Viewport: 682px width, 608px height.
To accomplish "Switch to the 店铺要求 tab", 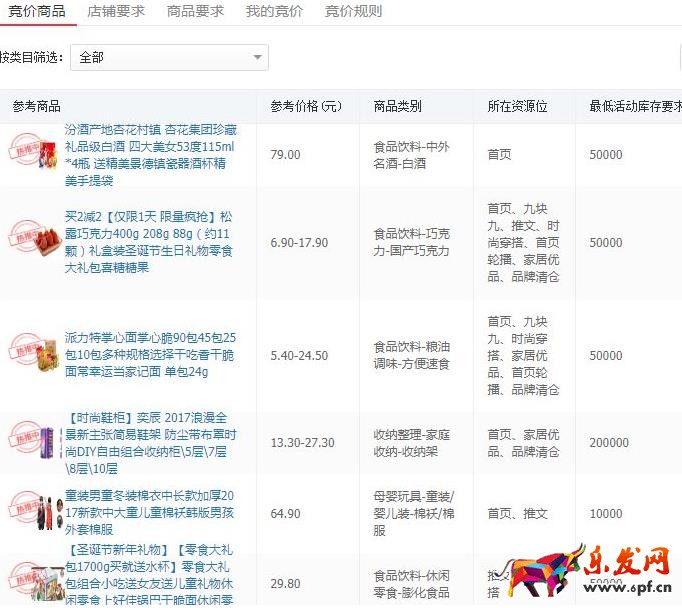I will click(x=116, y=12).
